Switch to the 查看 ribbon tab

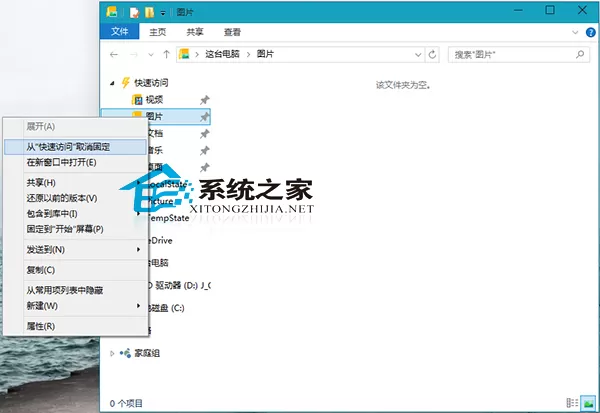click(232, 32)
